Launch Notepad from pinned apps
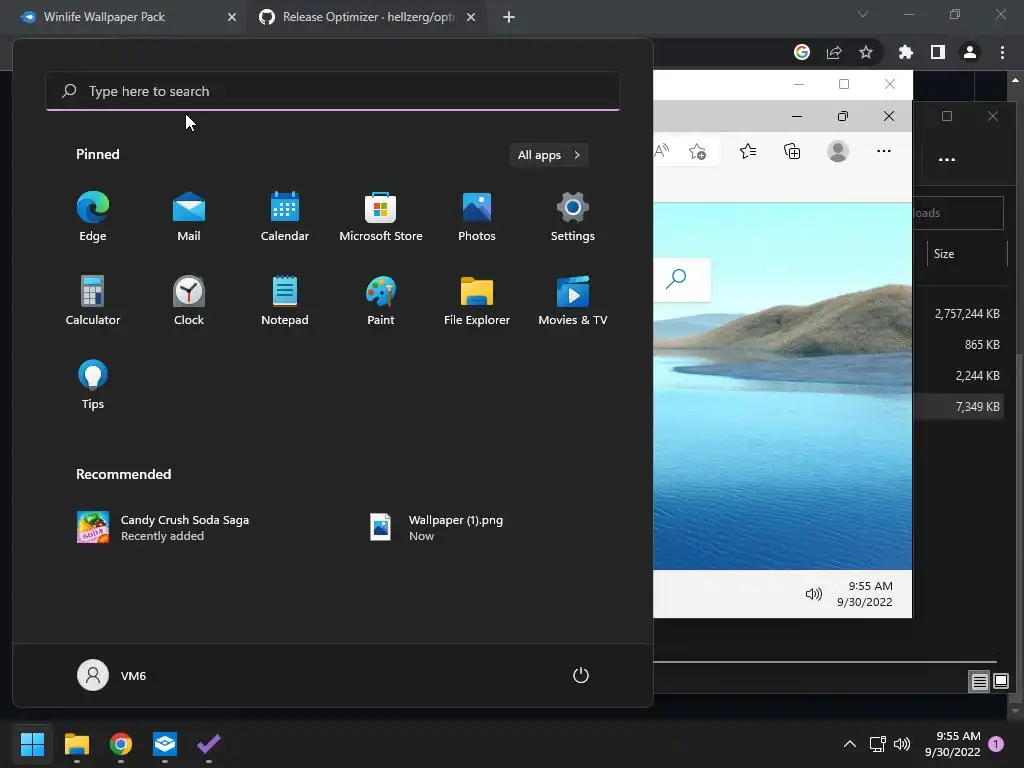 click(x=285, y=300)
